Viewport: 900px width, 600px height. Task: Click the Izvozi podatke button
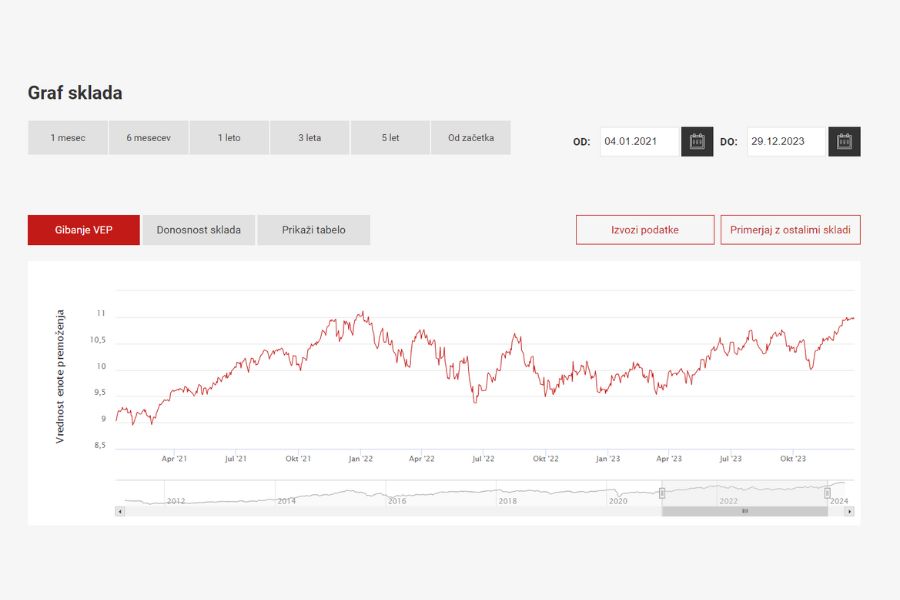tap(645, 230)
